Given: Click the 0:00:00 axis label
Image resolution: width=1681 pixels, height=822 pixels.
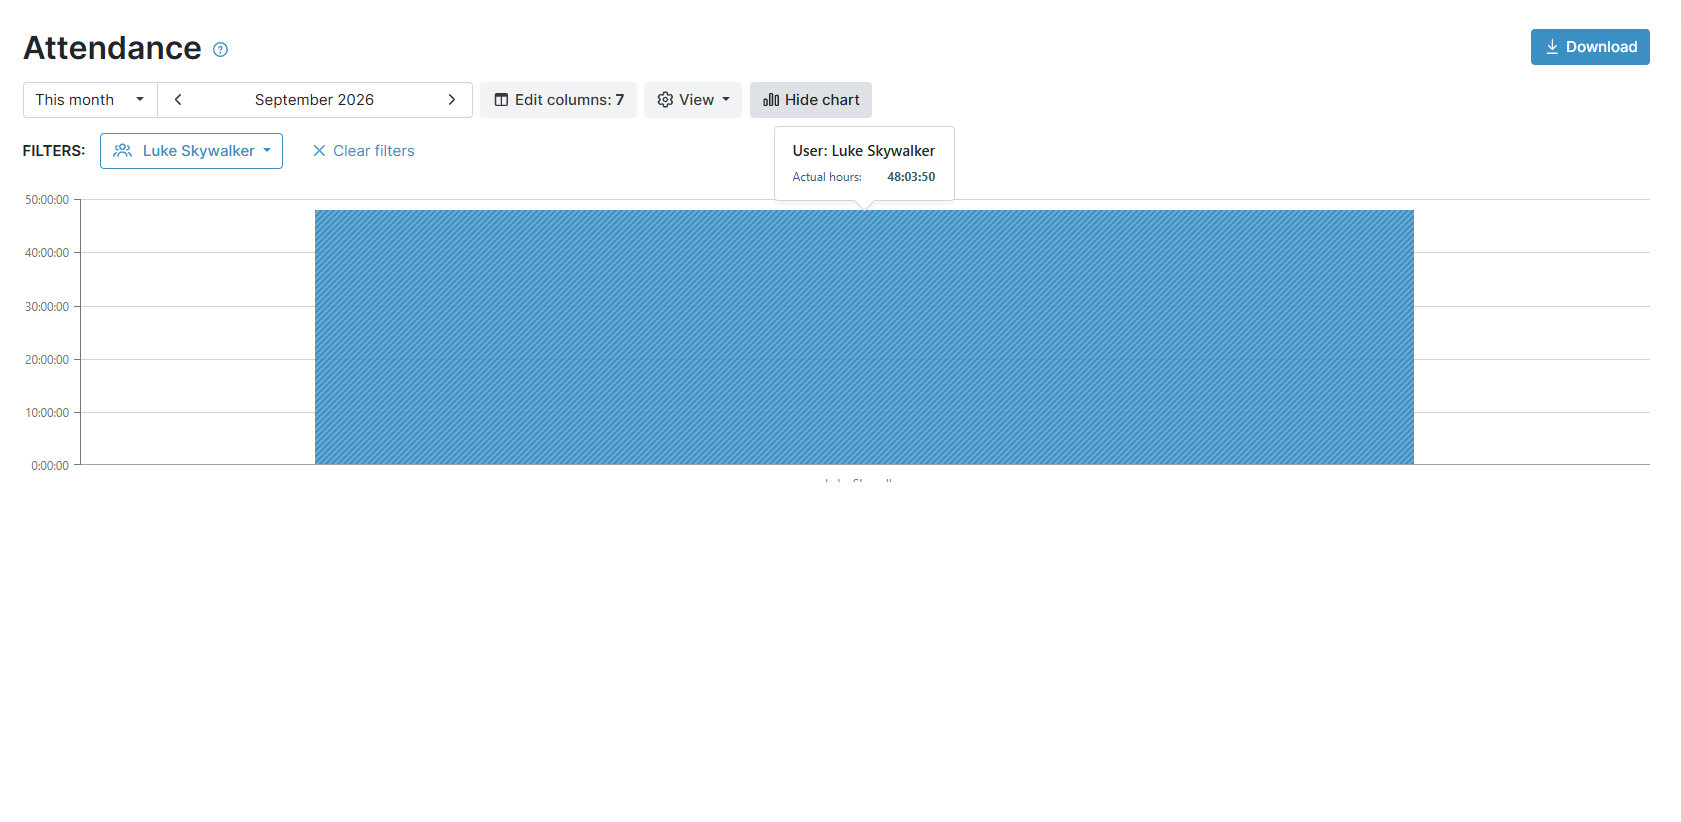Looking at the screenshot, I should coord(50,466).
